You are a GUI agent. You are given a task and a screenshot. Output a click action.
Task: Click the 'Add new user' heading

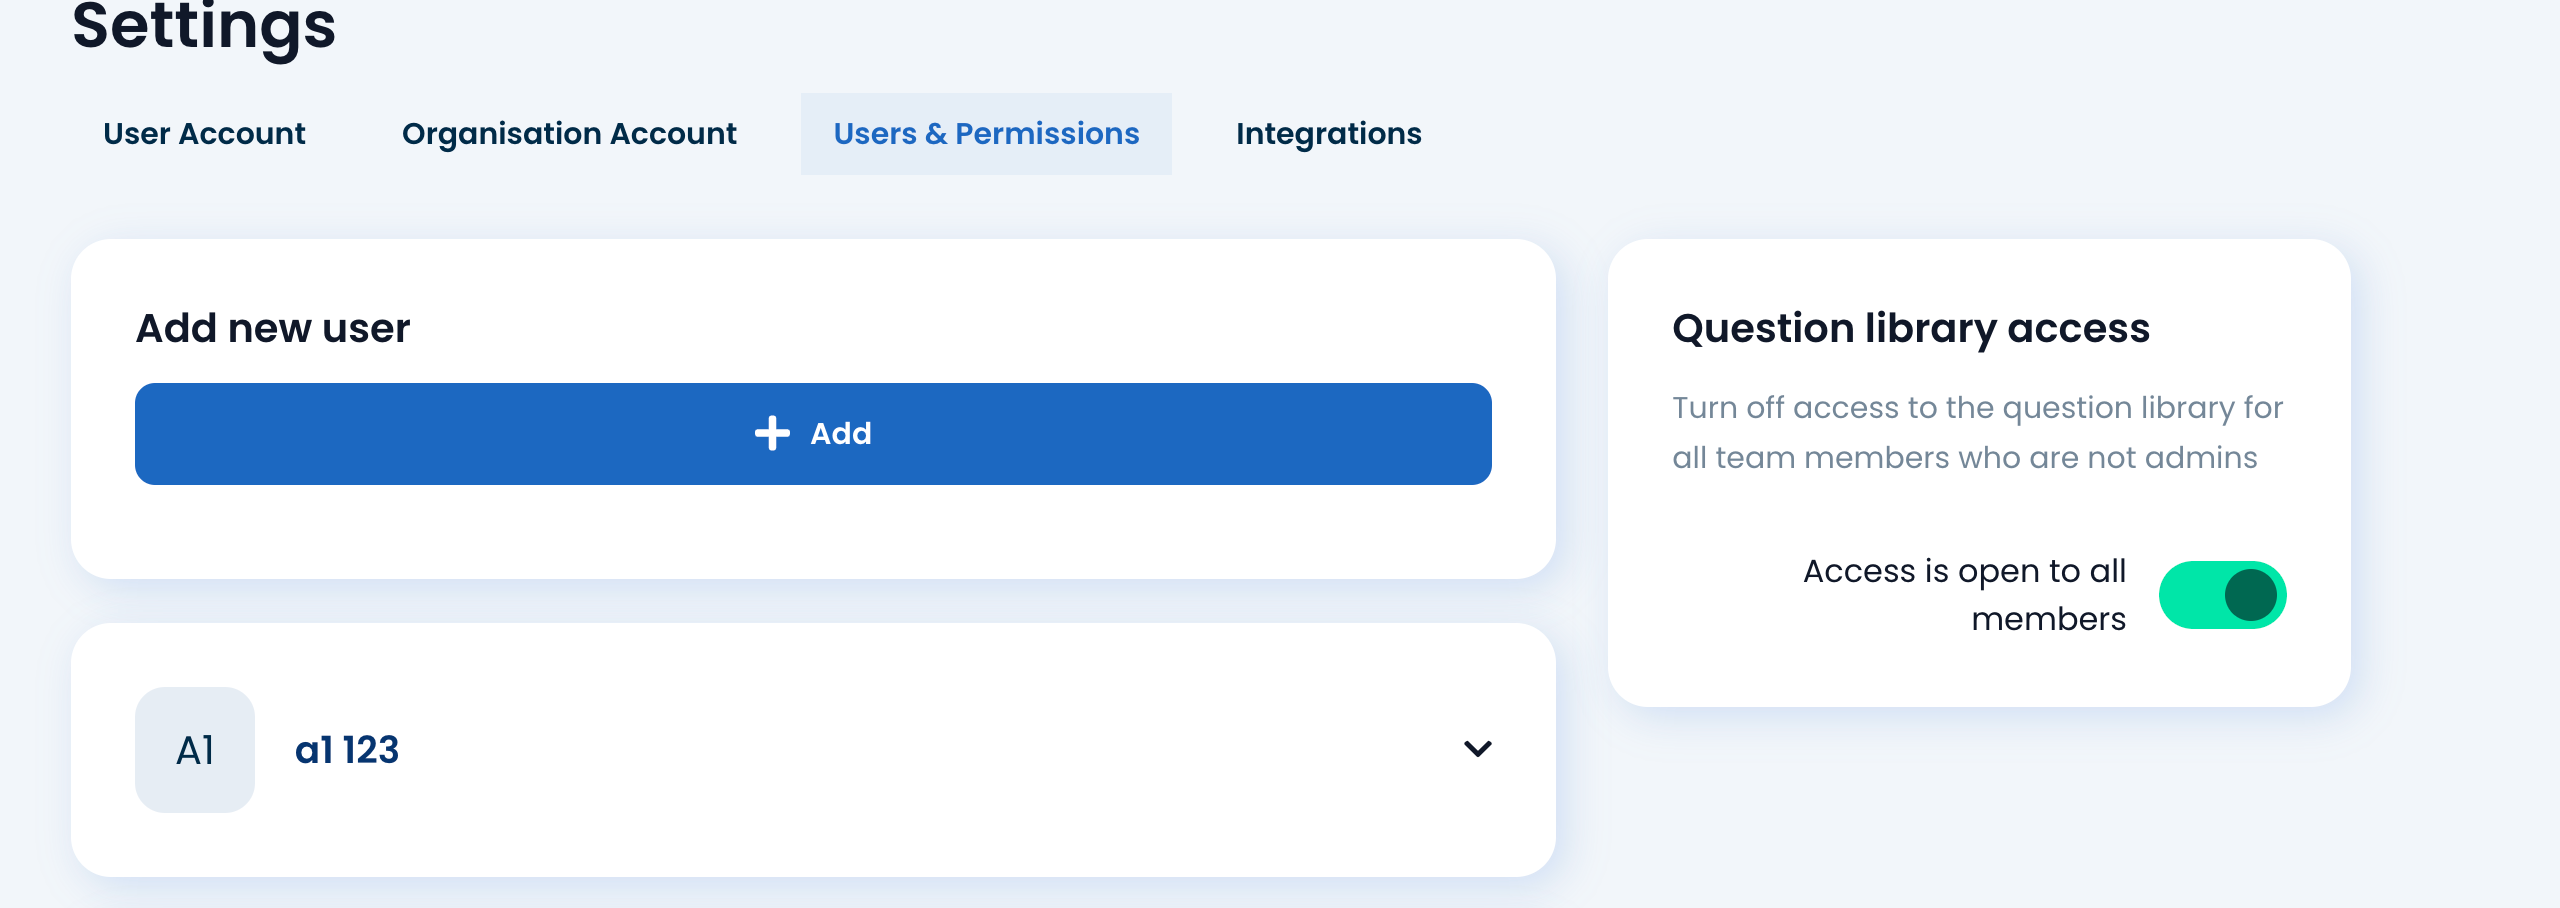[x=273, y=328]
